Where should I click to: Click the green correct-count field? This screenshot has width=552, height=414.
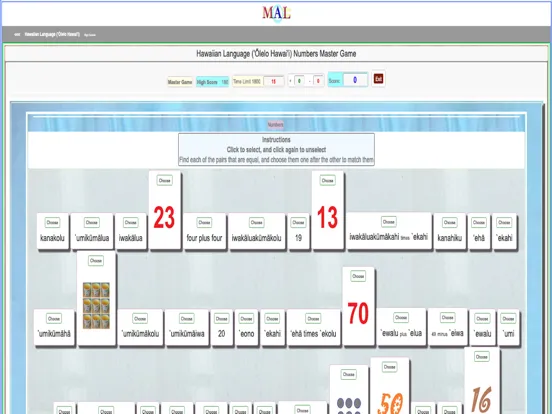point(299,81)
